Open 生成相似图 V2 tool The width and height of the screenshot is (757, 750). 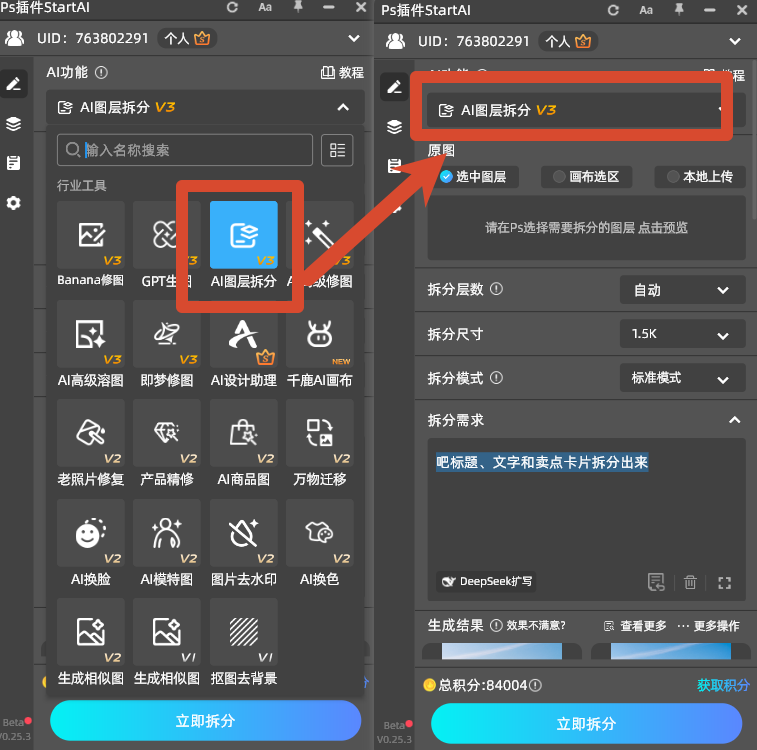(x=90, y=642)
